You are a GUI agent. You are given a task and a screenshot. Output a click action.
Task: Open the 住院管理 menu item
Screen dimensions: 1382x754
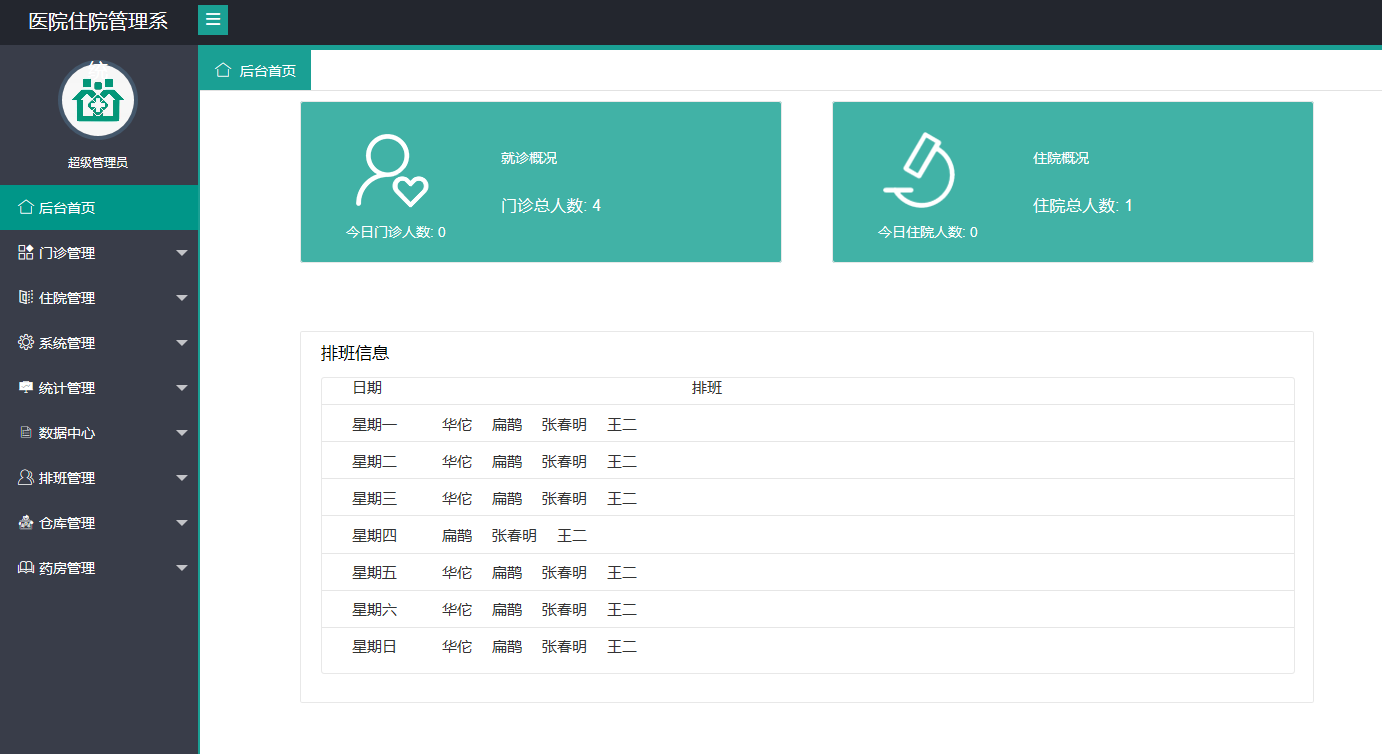pyautogui.click(x=99, y=298)
